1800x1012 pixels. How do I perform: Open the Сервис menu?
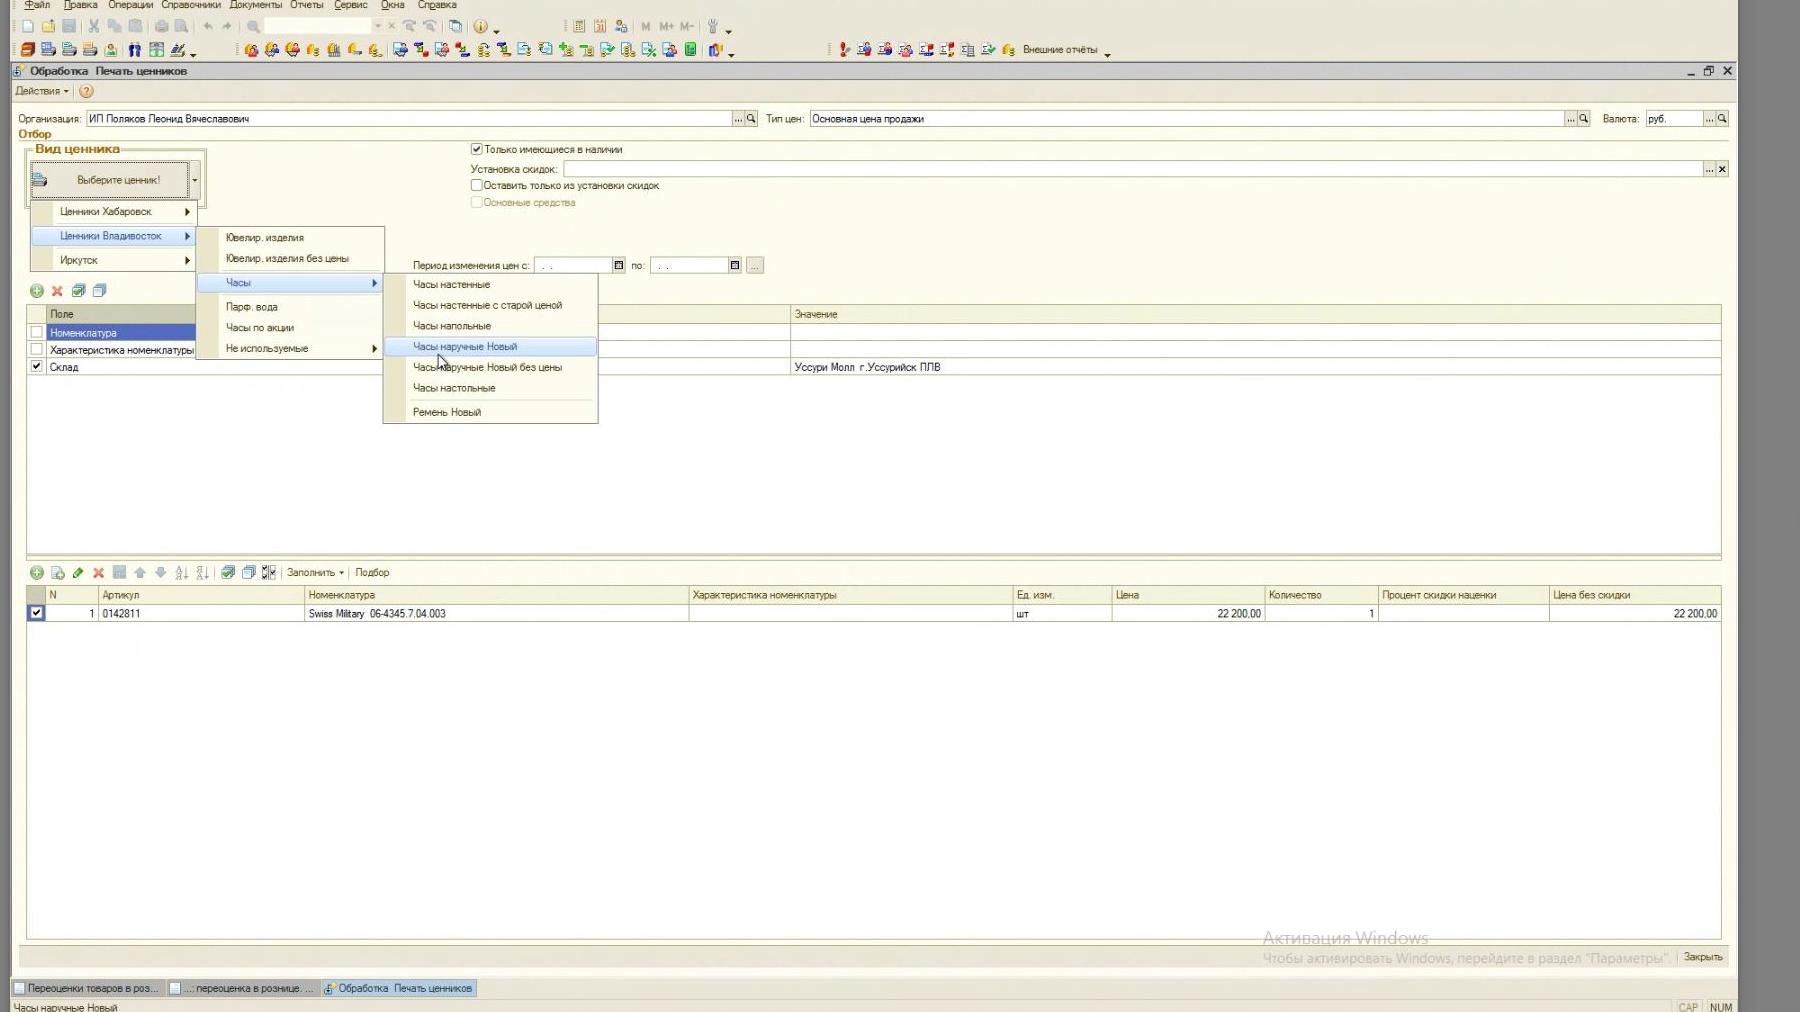(x=351, y=5)
